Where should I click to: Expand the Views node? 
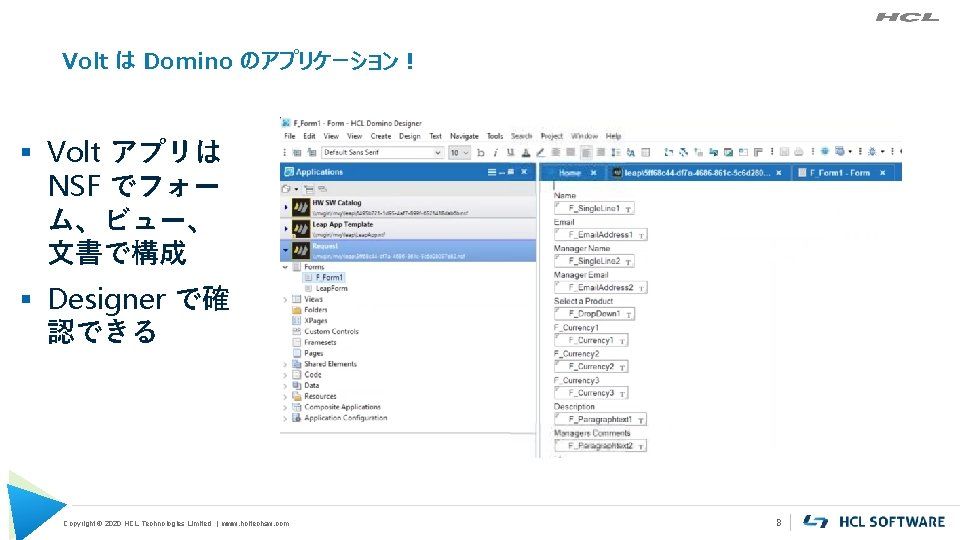pyautogui.click(x=285, y=299)
